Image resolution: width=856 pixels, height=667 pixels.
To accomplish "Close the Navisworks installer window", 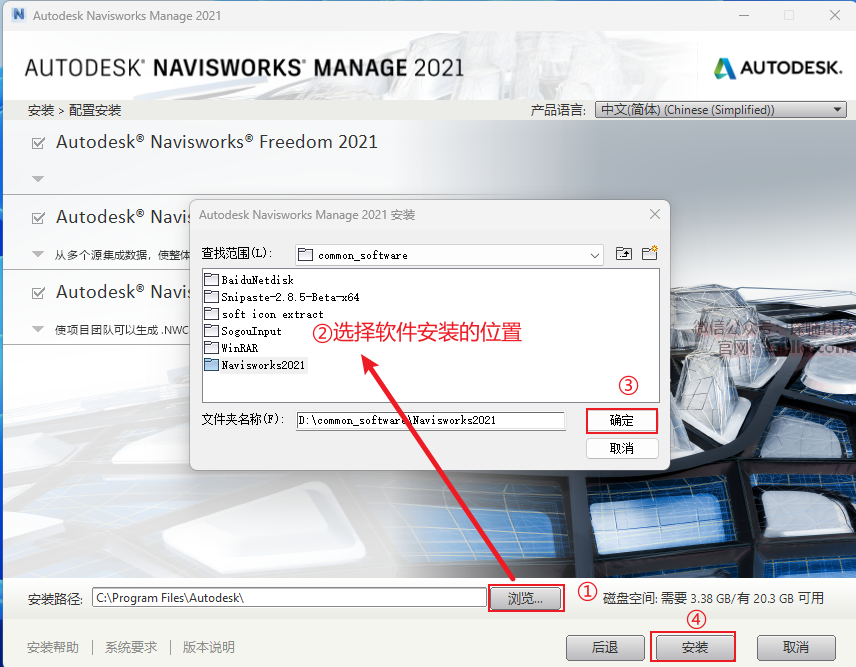I will 835,15.
